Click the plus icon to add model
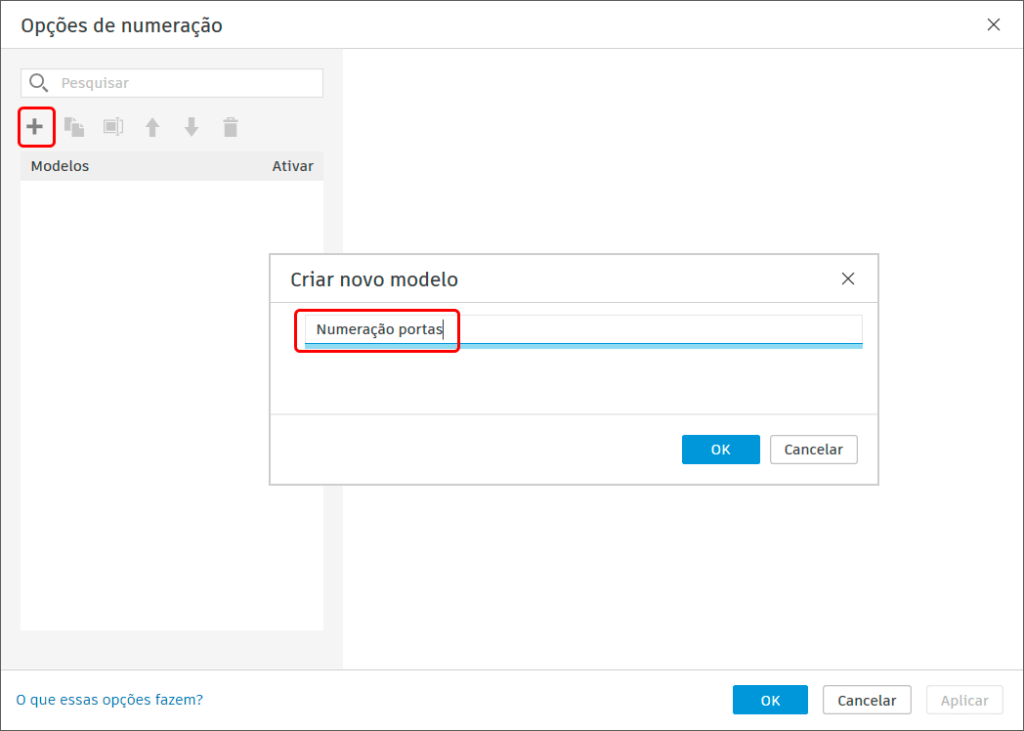 point(35,127)
